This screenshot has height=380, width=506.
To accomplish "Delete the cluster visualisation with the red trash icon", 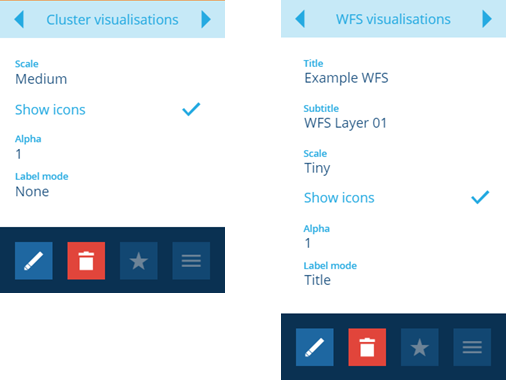I will 86,261.
